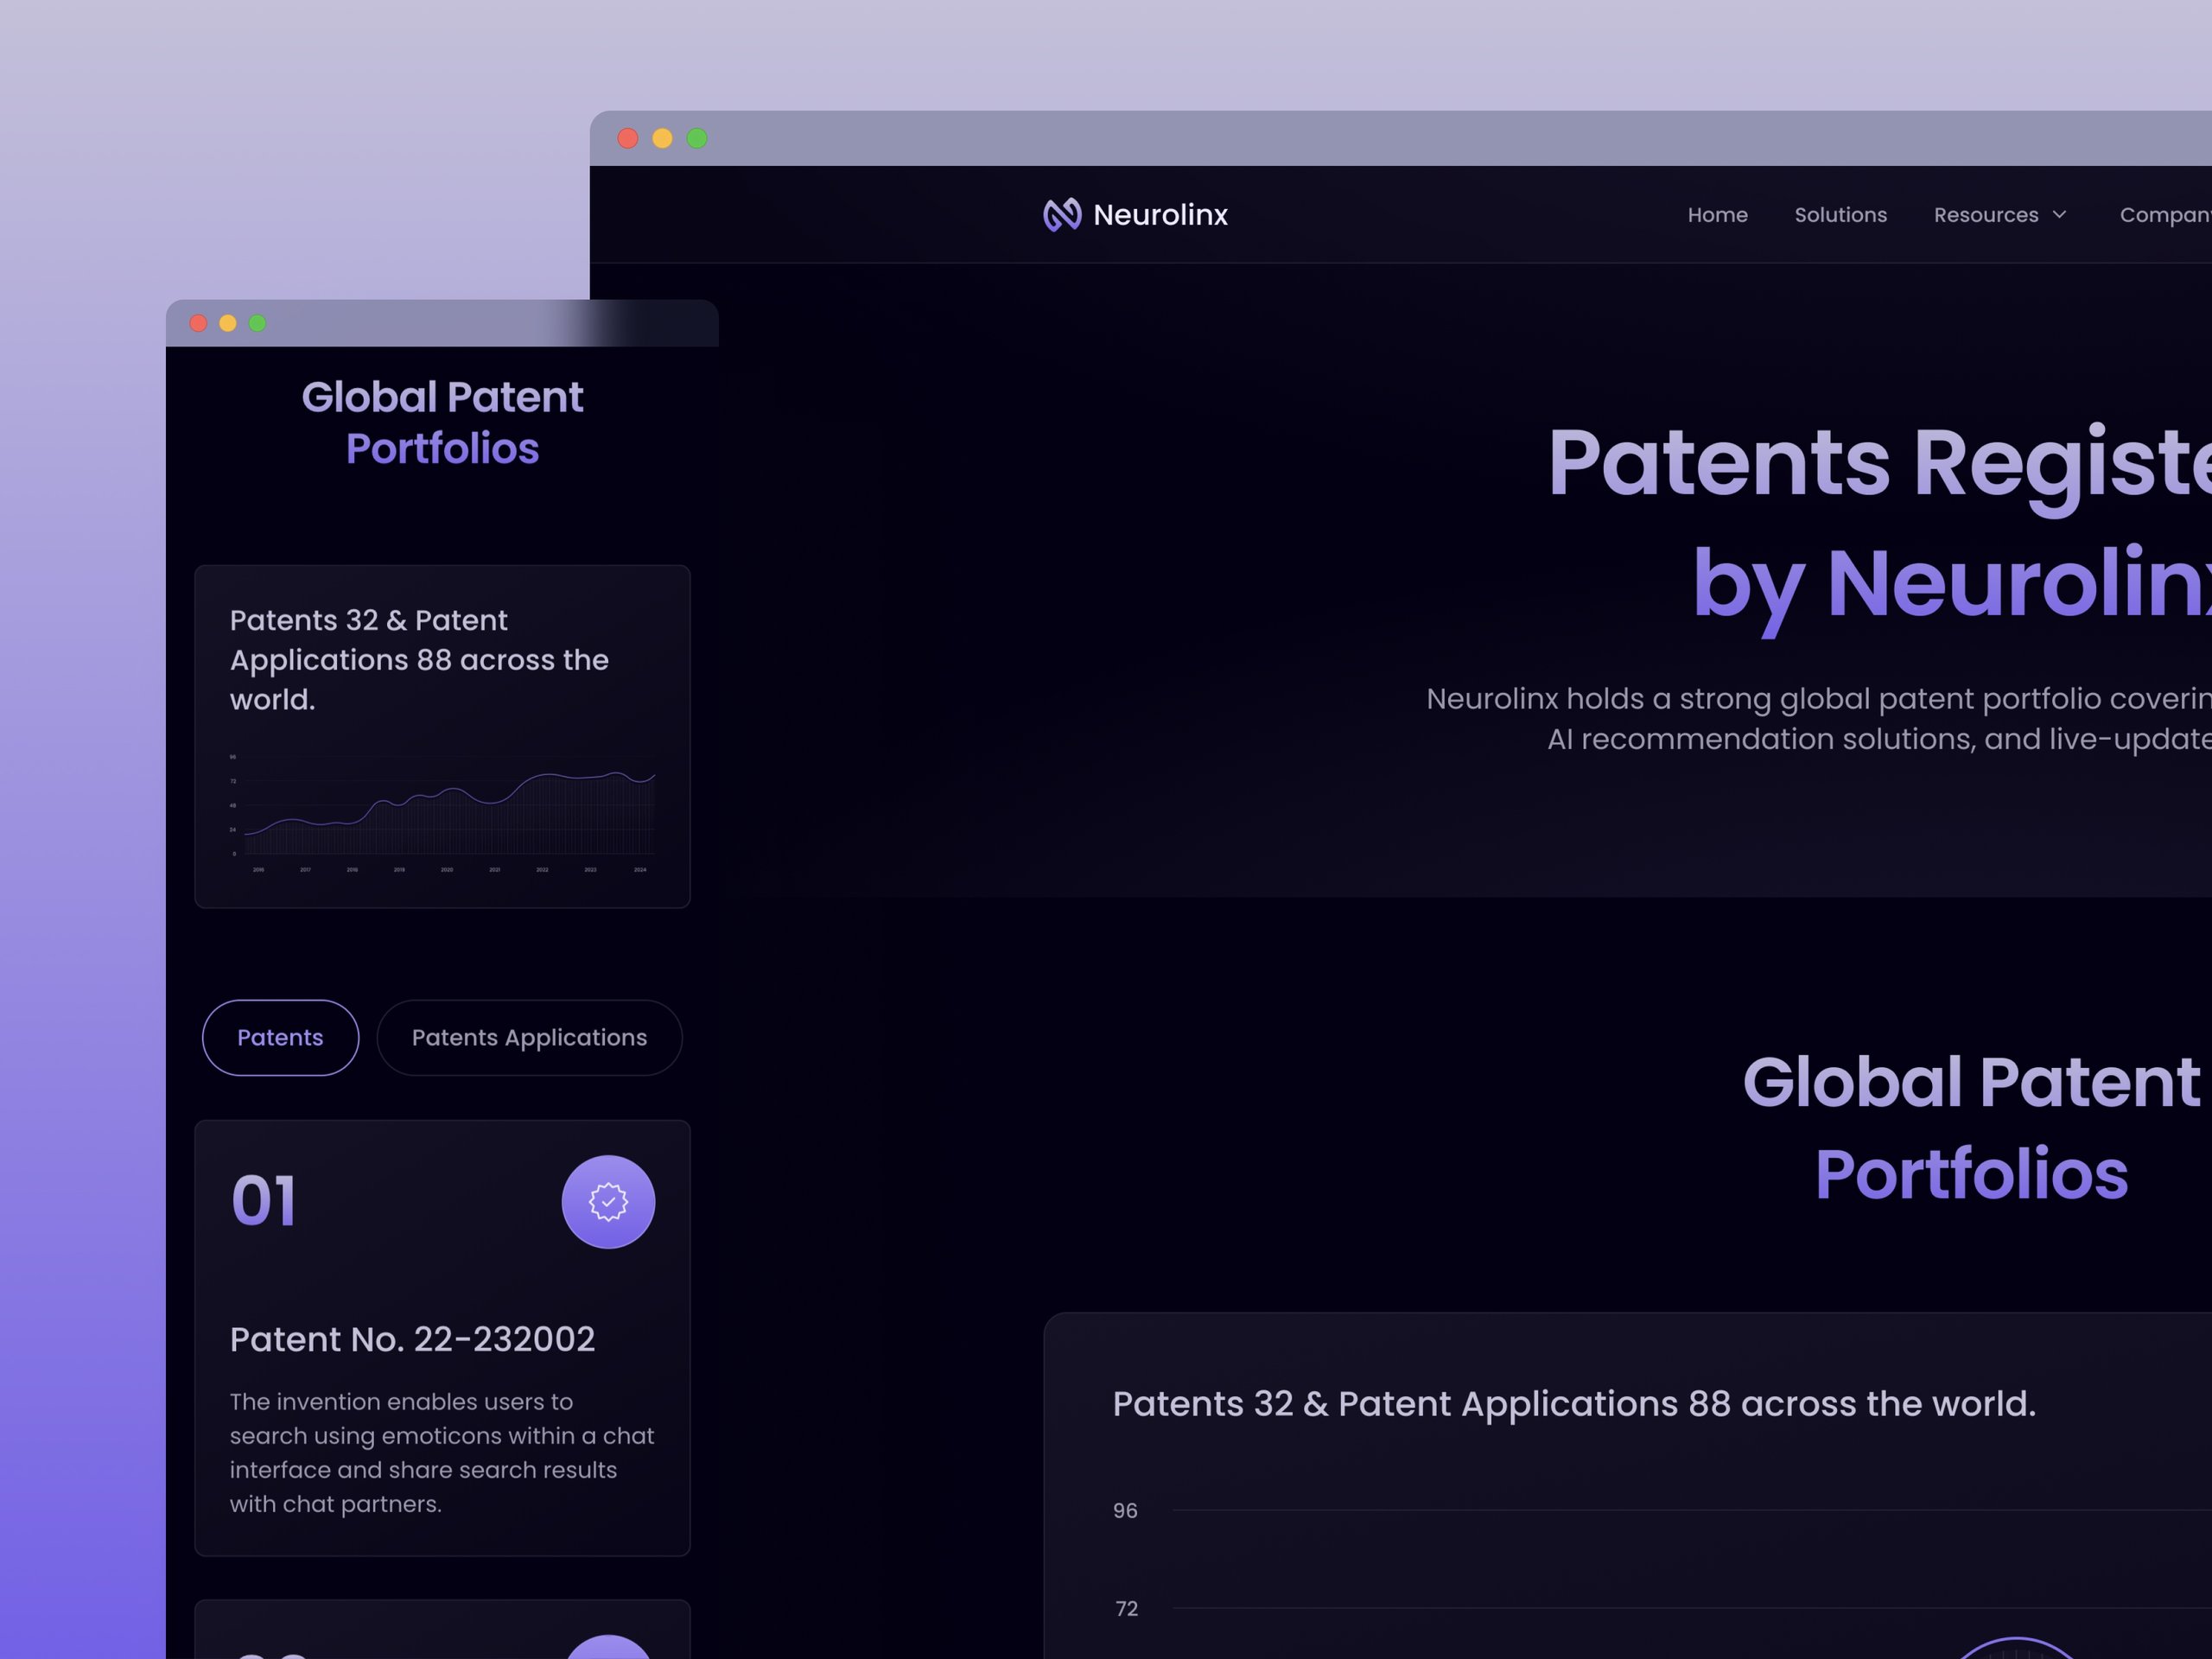Screen dimensions: 2212x1659
Task: Click red close dot of large window
Action: point(628,138)
